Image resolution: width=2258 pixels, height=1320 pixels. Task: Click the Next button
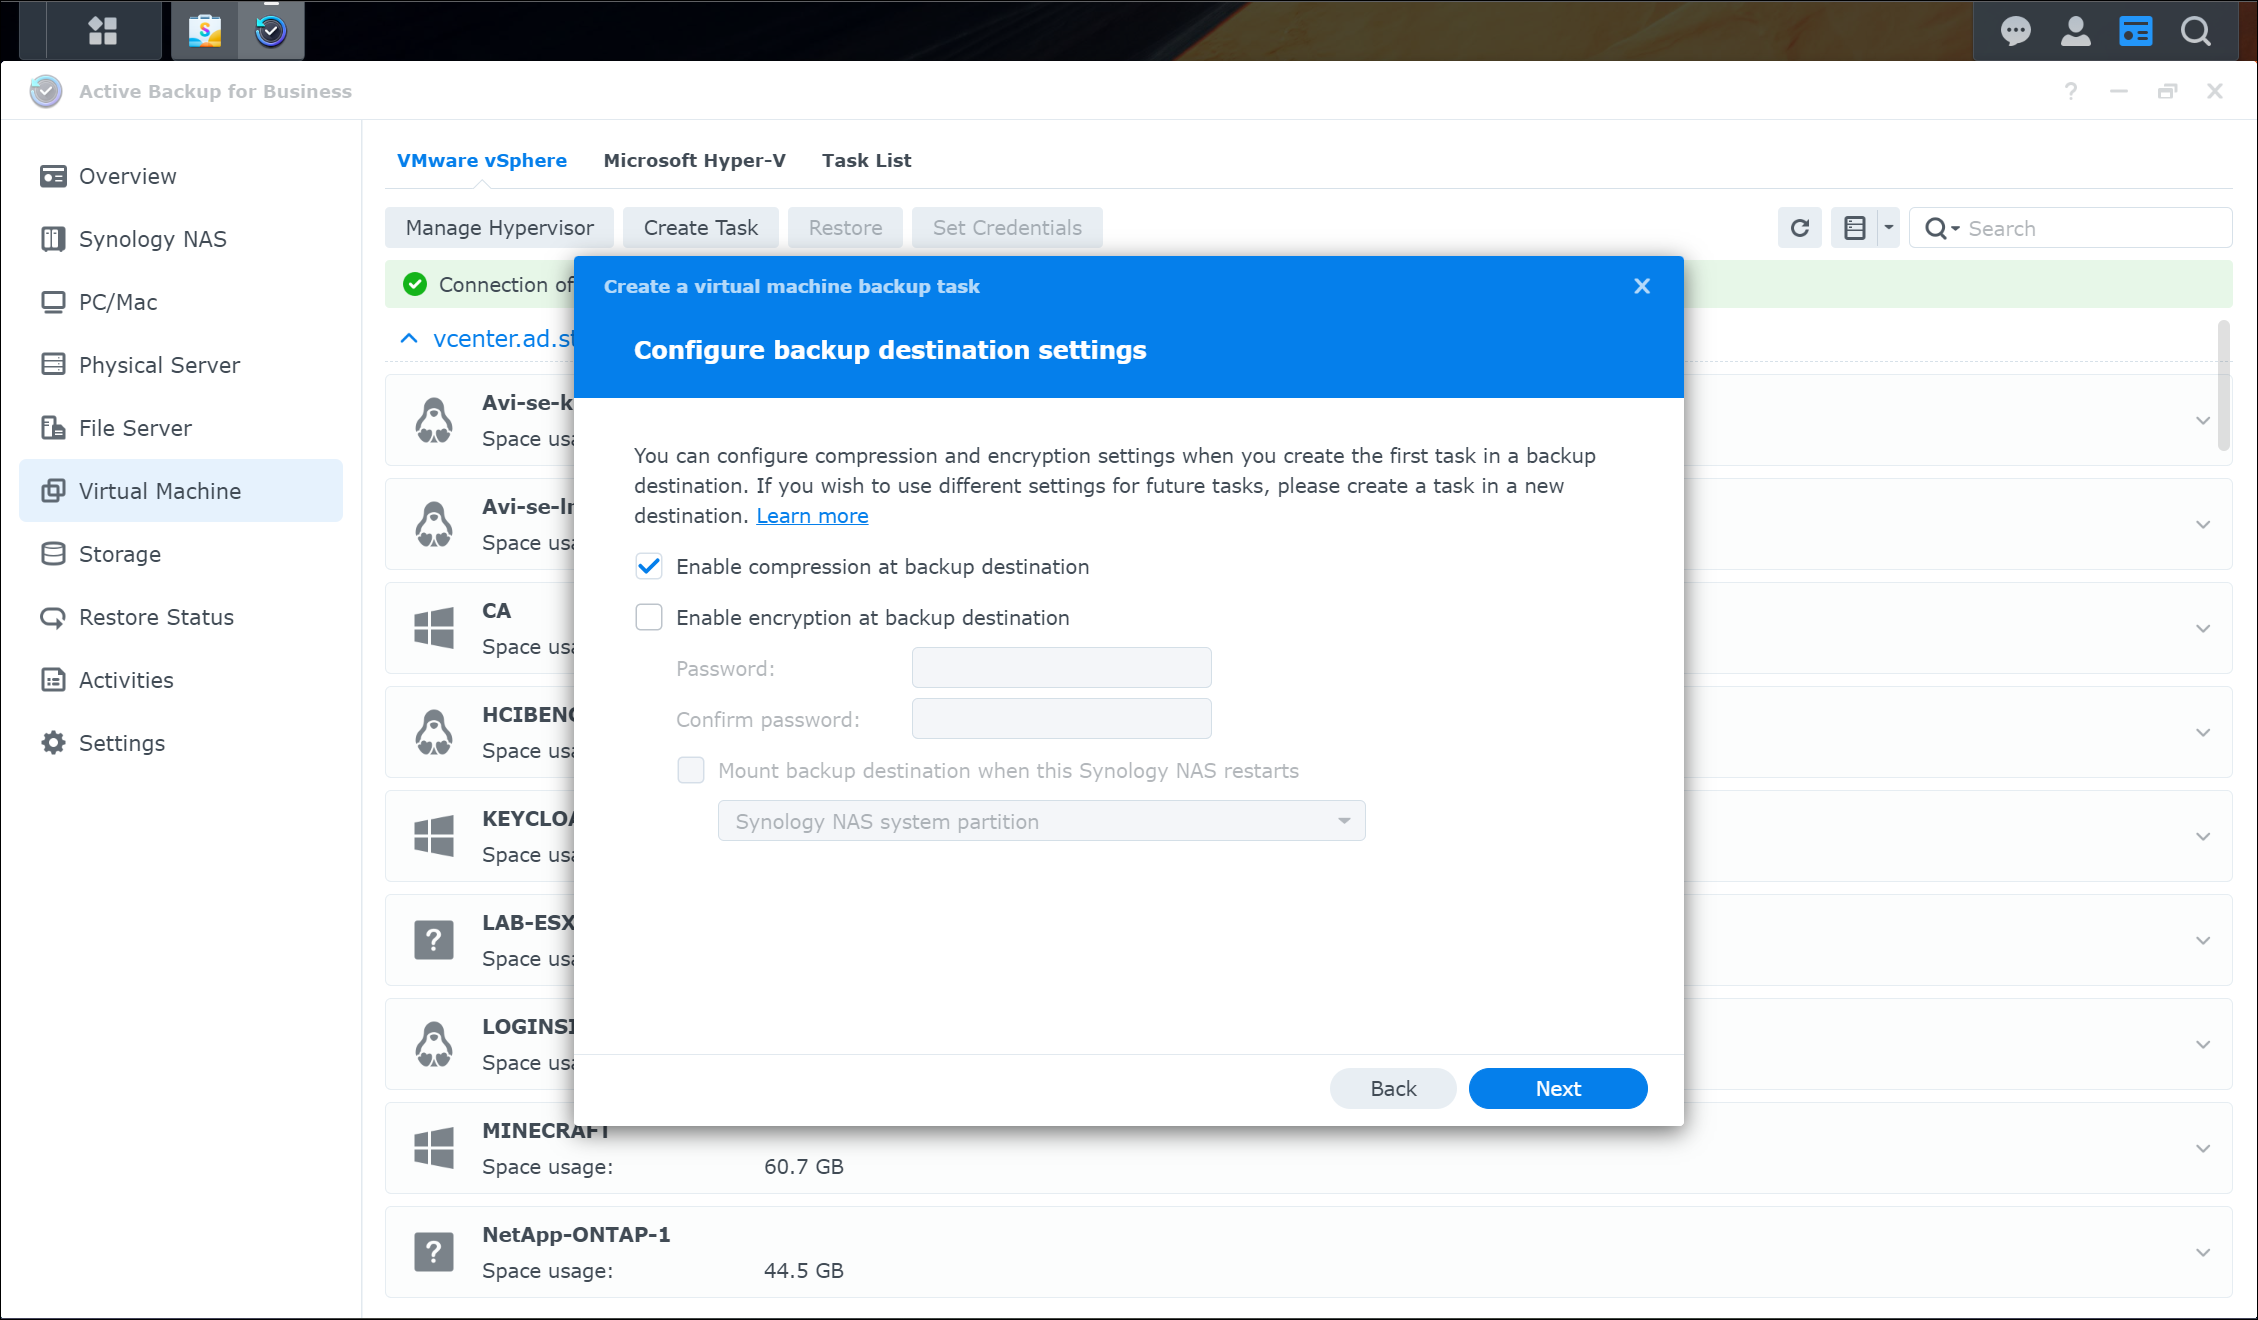coord(1557,1088)
